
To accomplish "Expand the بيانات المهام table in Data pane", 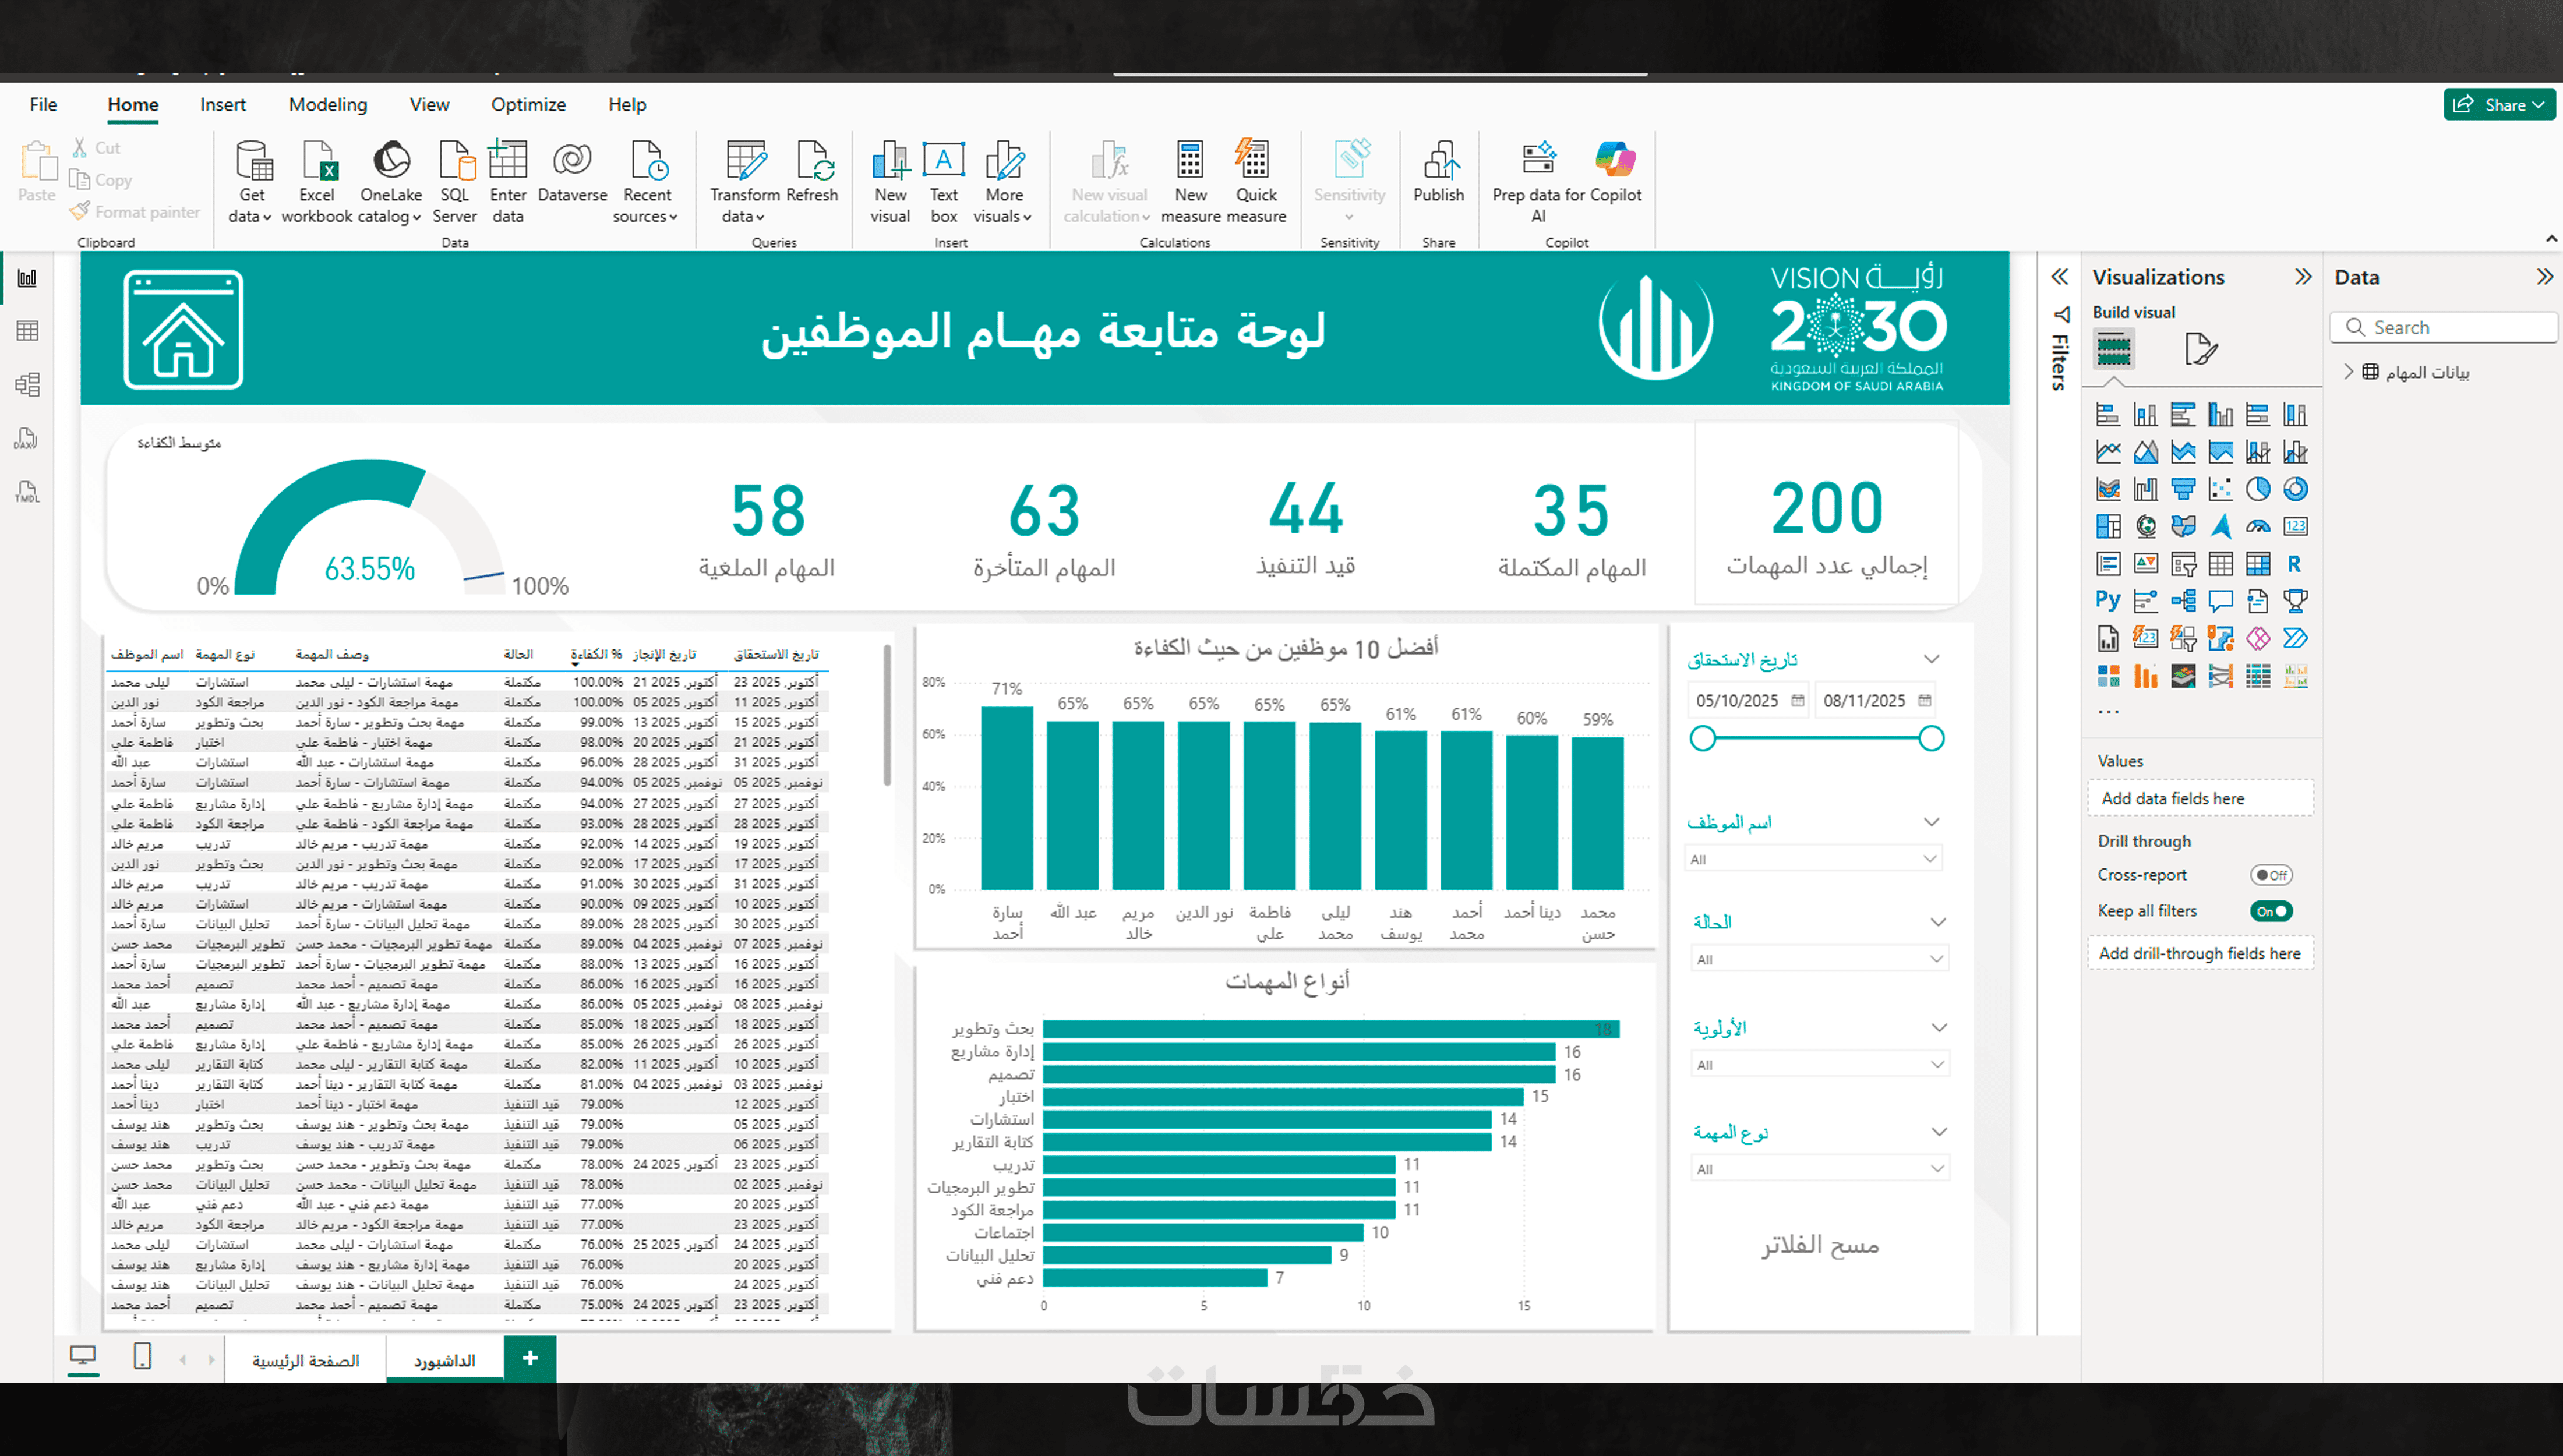I will [2348, 372].
